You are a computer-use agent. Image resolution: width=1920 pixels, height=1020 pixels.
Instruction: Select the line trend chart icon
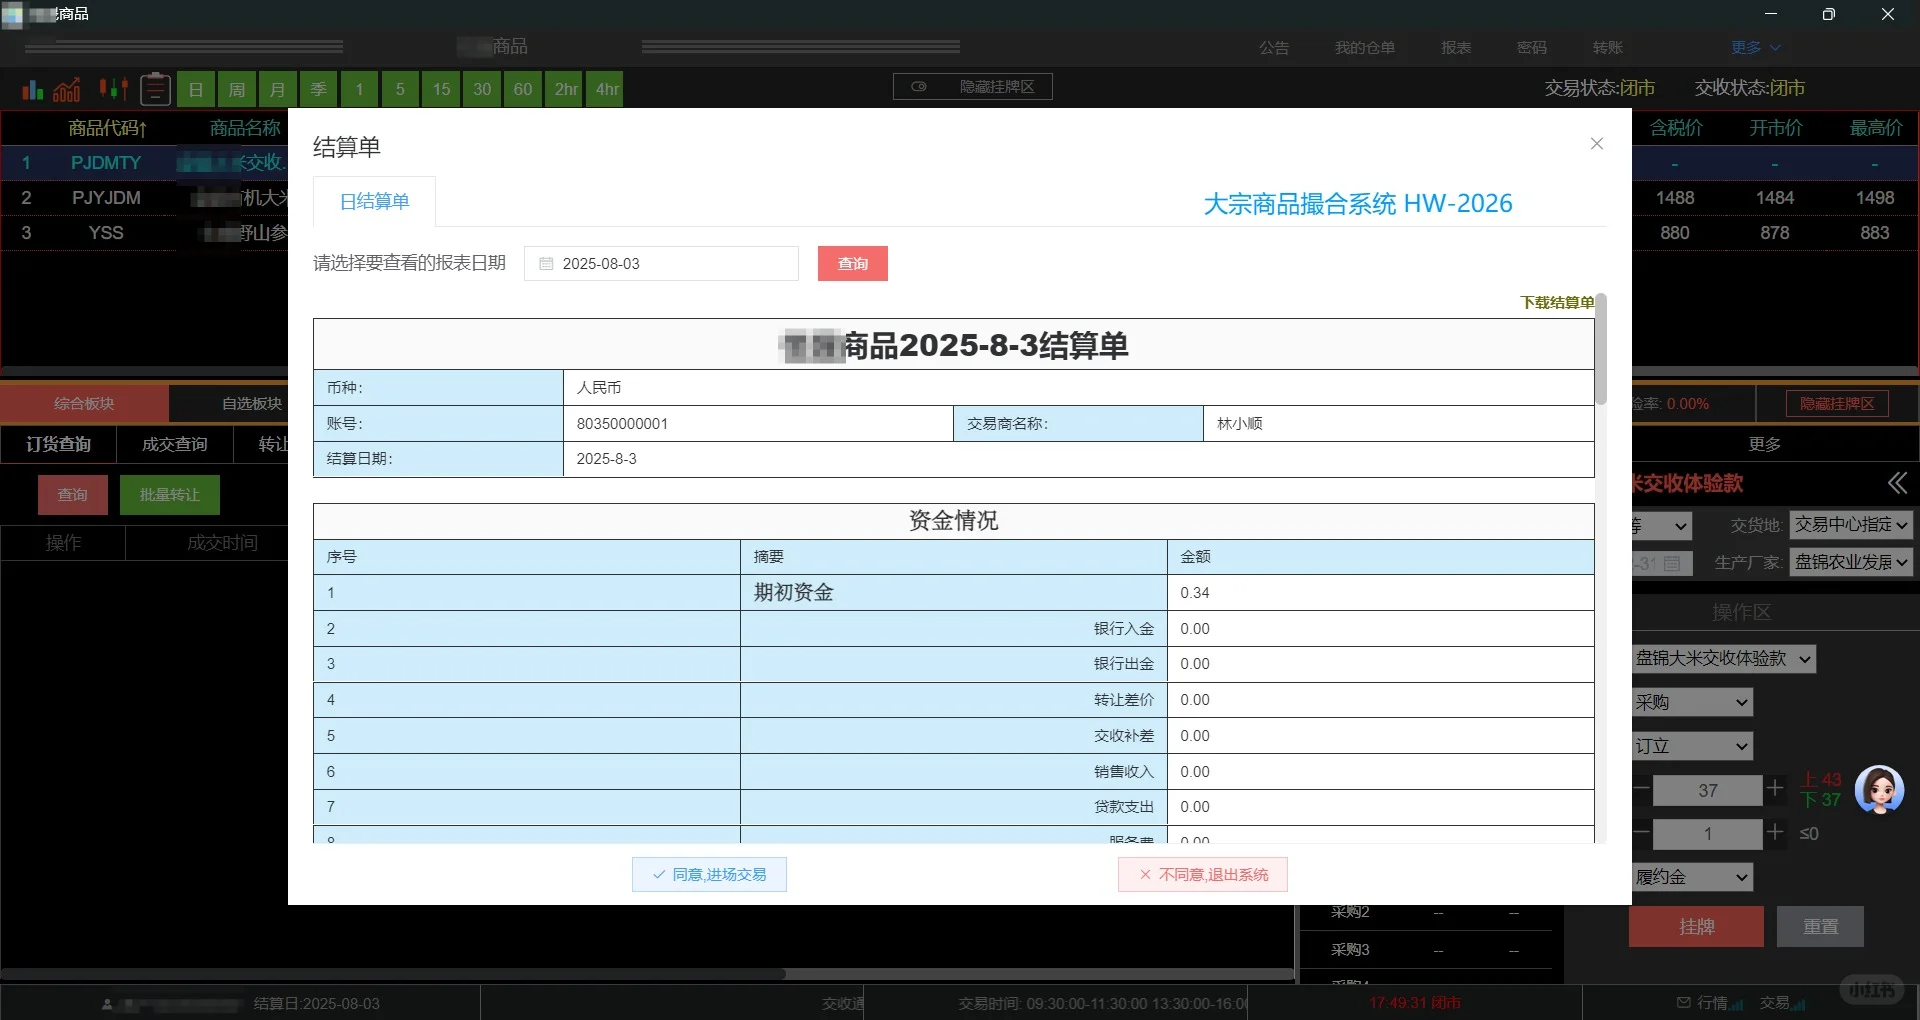[x=66, y=89]
